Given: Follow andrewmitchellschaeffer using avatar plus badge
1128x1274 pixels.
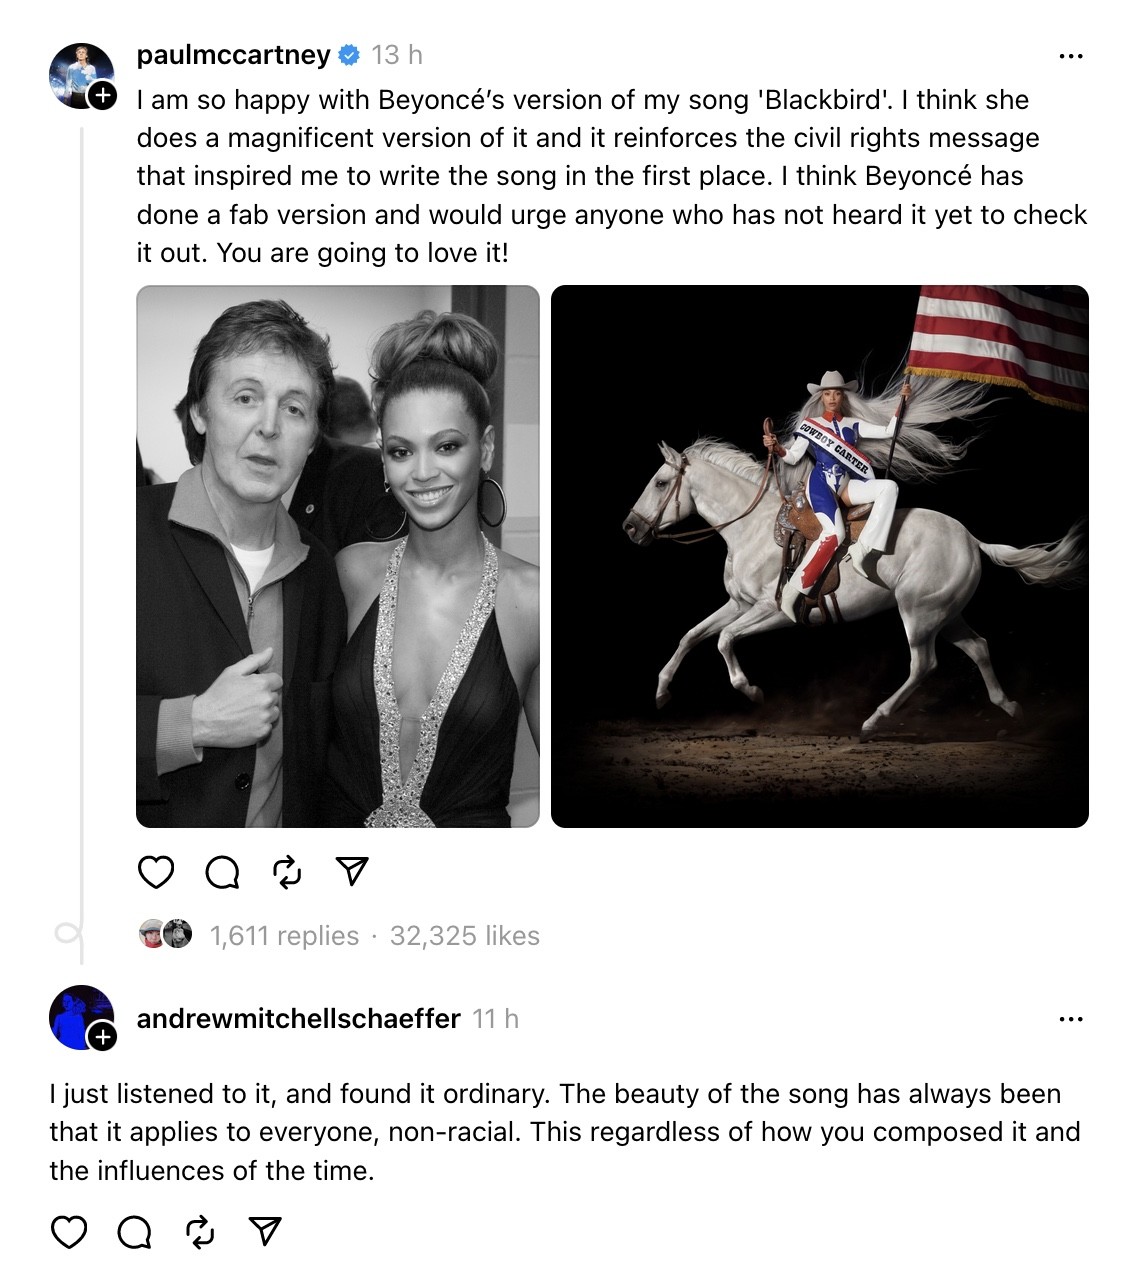Looking at the screenshot, I should tap(102, 1038).
